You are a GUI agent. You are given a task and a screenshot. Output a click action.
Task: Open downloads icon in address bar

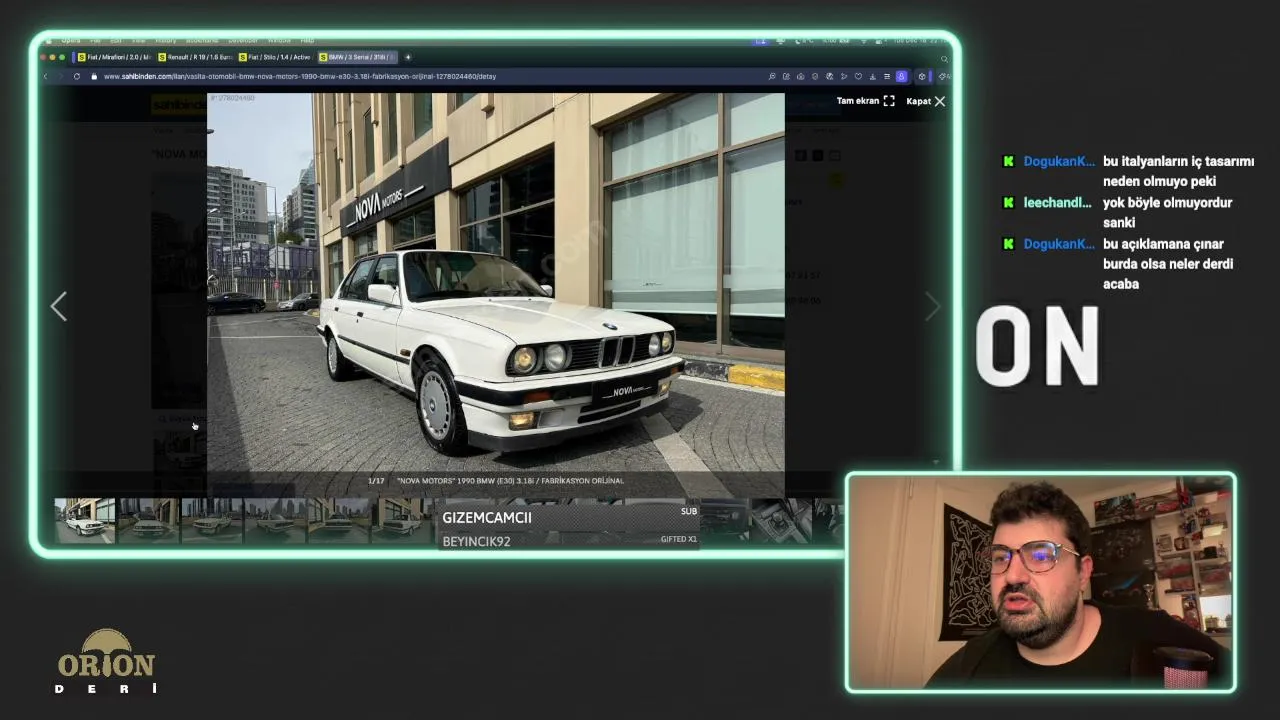[x=873, y=76]
